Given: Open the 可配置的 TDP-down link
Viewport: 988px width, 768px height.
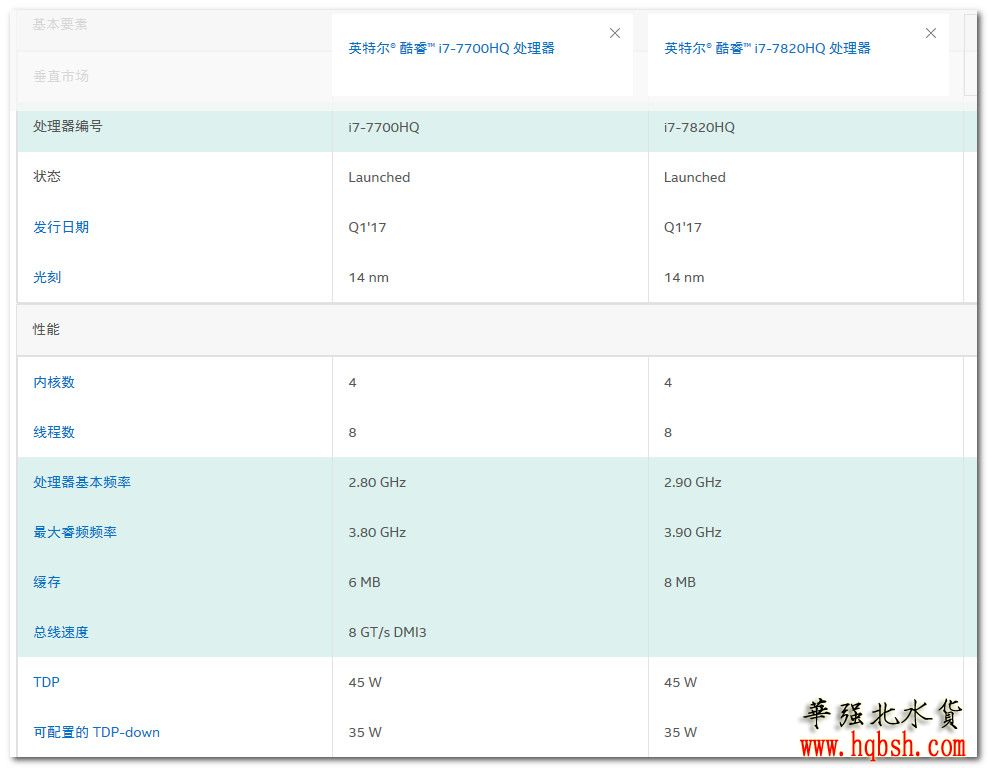Looking at the screenshot, I should 96,732.
